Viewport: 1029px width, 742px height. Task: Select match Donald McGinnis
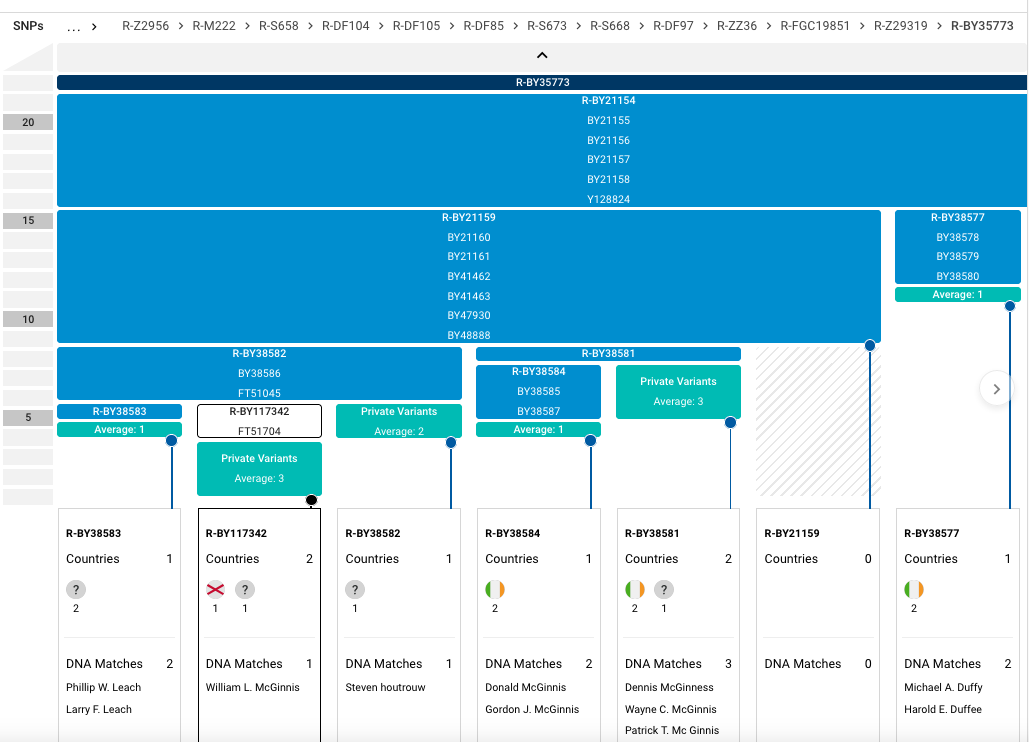526,688
